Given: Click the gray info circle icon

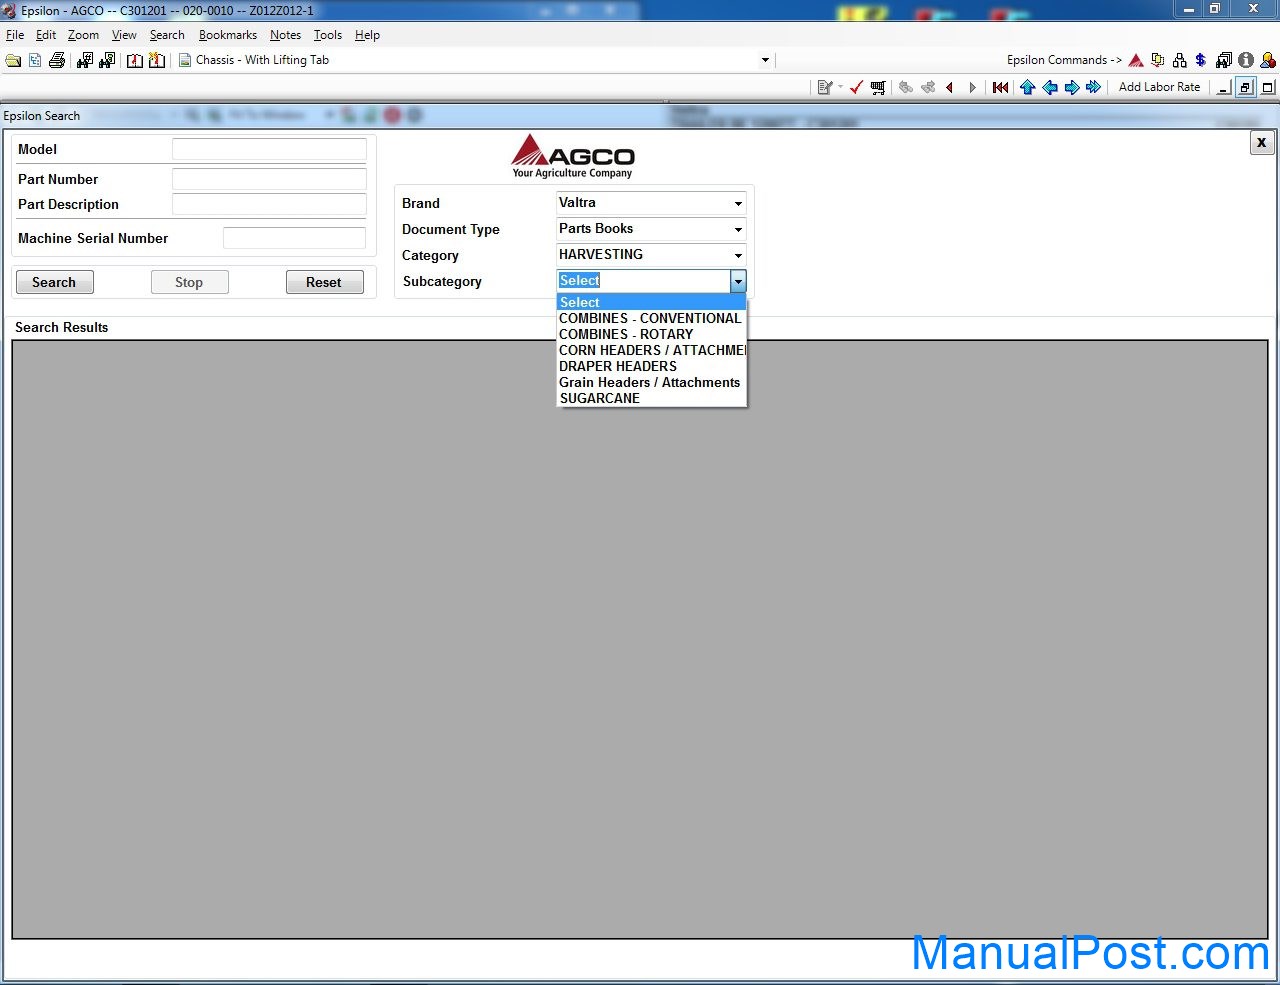Looking at the screenshot, I should [1246, 60].
